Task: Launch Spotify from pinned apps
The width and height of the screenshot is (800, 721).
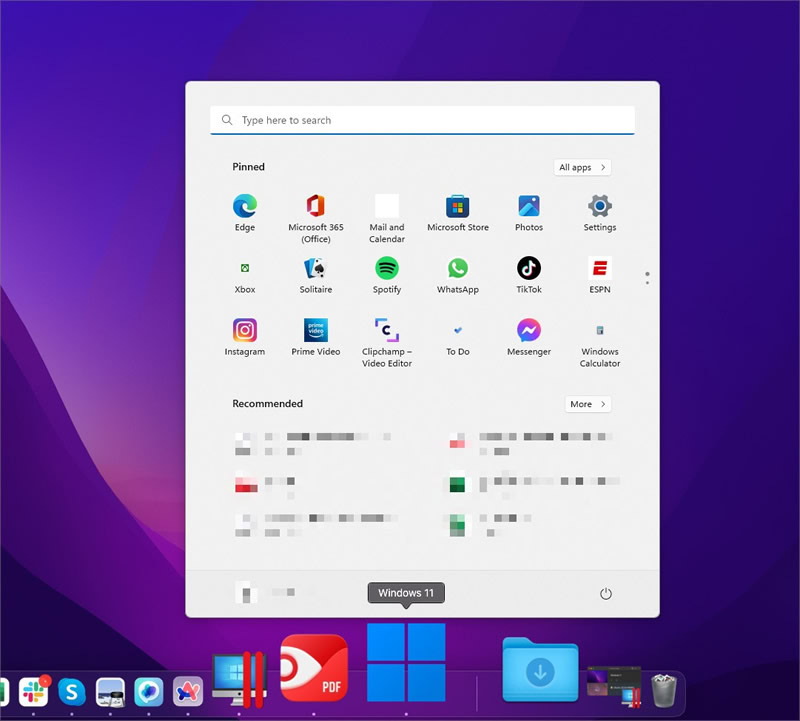Action: [387, 268]
